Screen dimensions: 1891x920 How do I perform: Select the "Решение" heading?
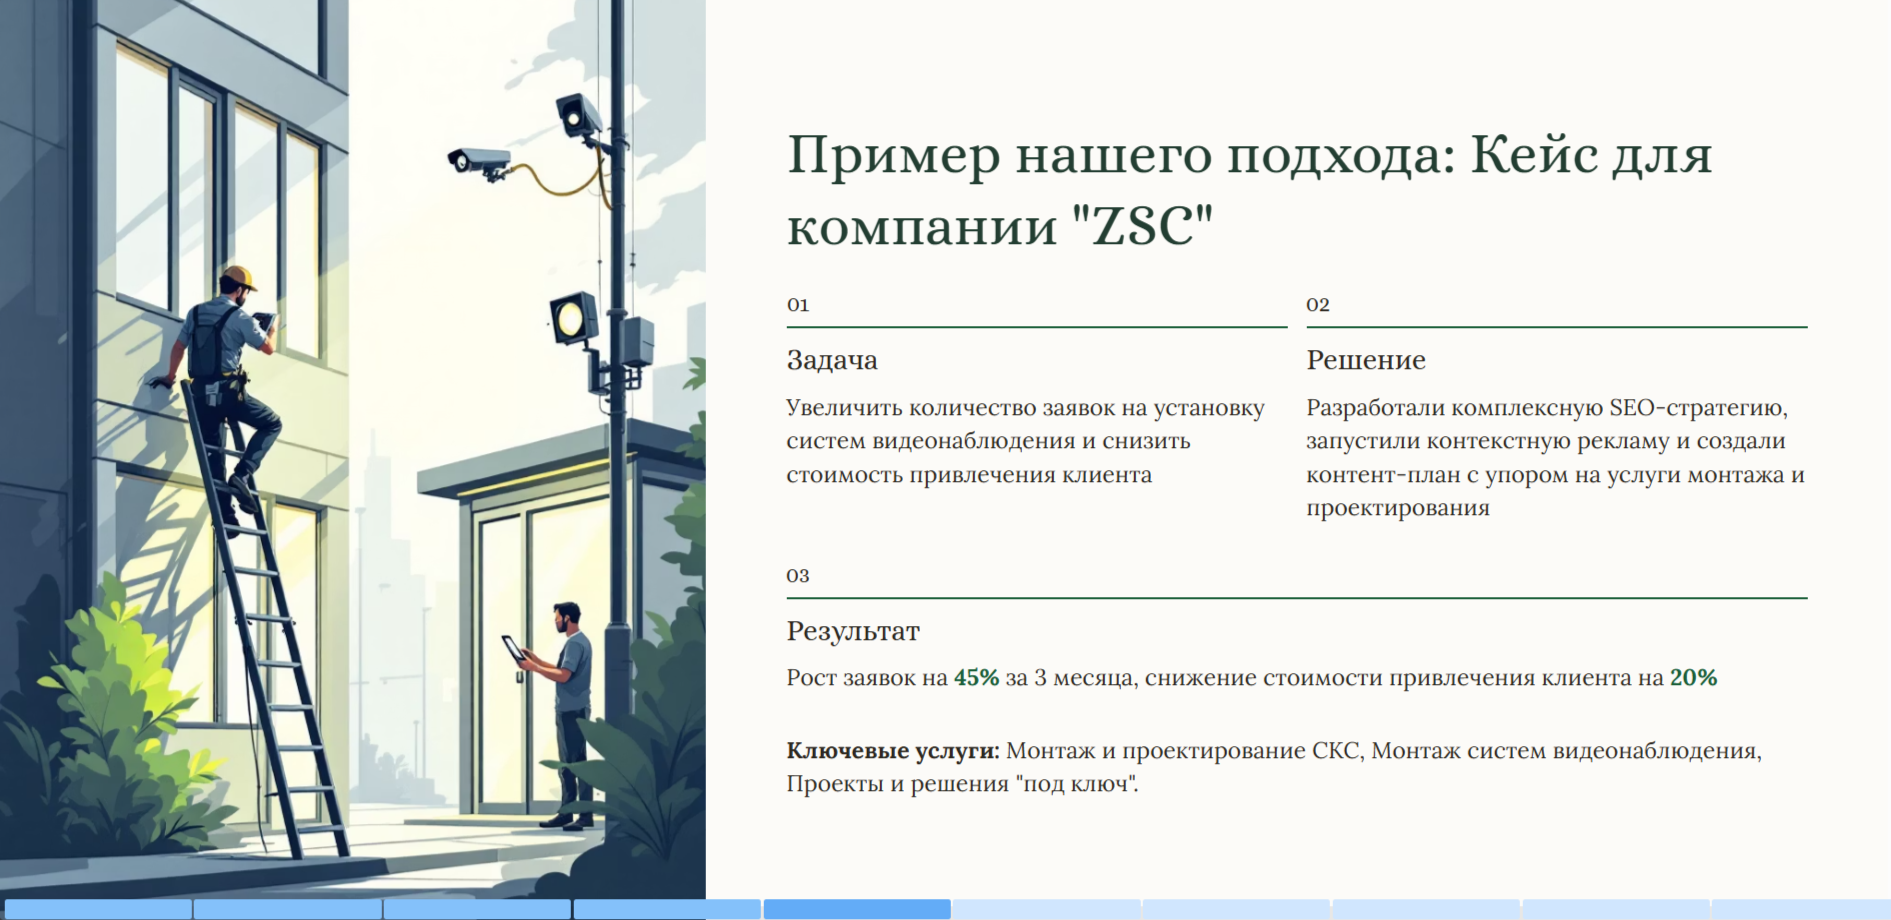(x=1366, y=360)
